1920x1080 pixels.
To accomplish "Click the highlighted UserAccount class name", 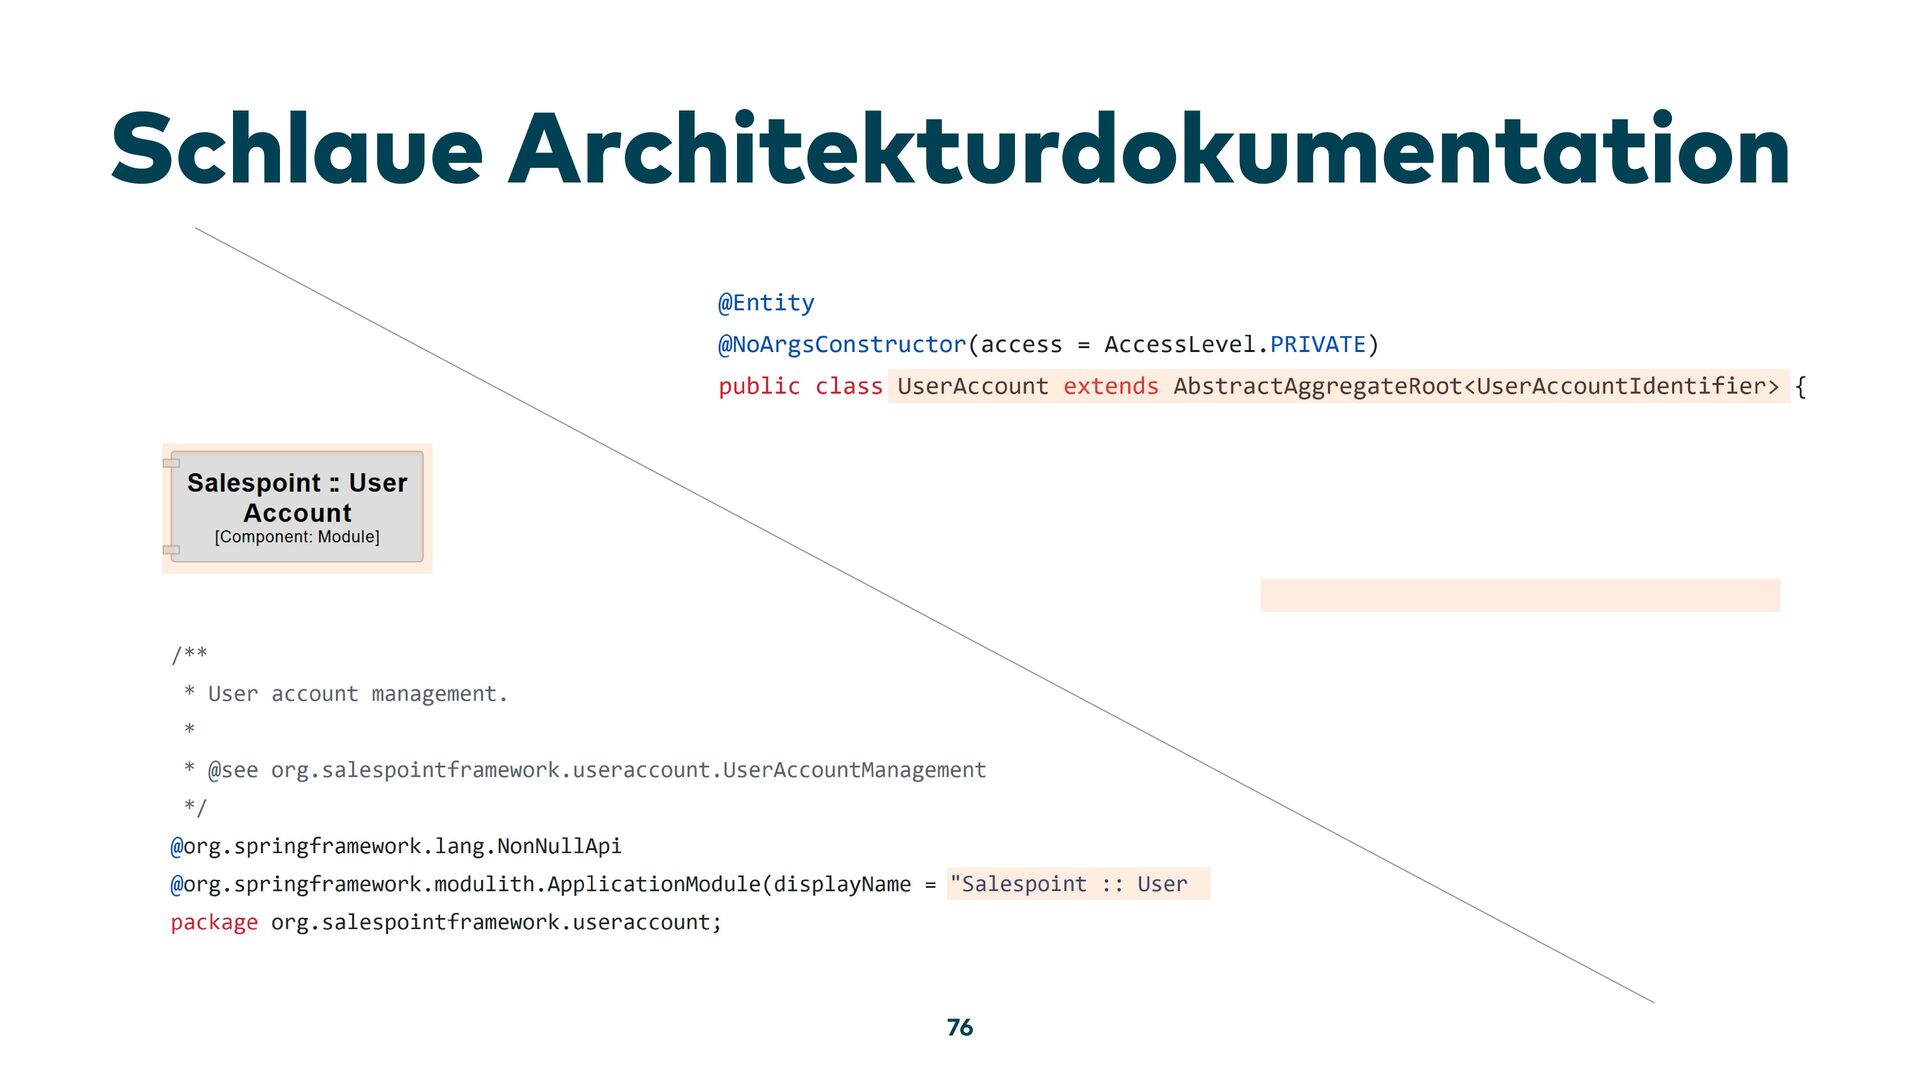I will pyautogui.click(x=972, y=386).
